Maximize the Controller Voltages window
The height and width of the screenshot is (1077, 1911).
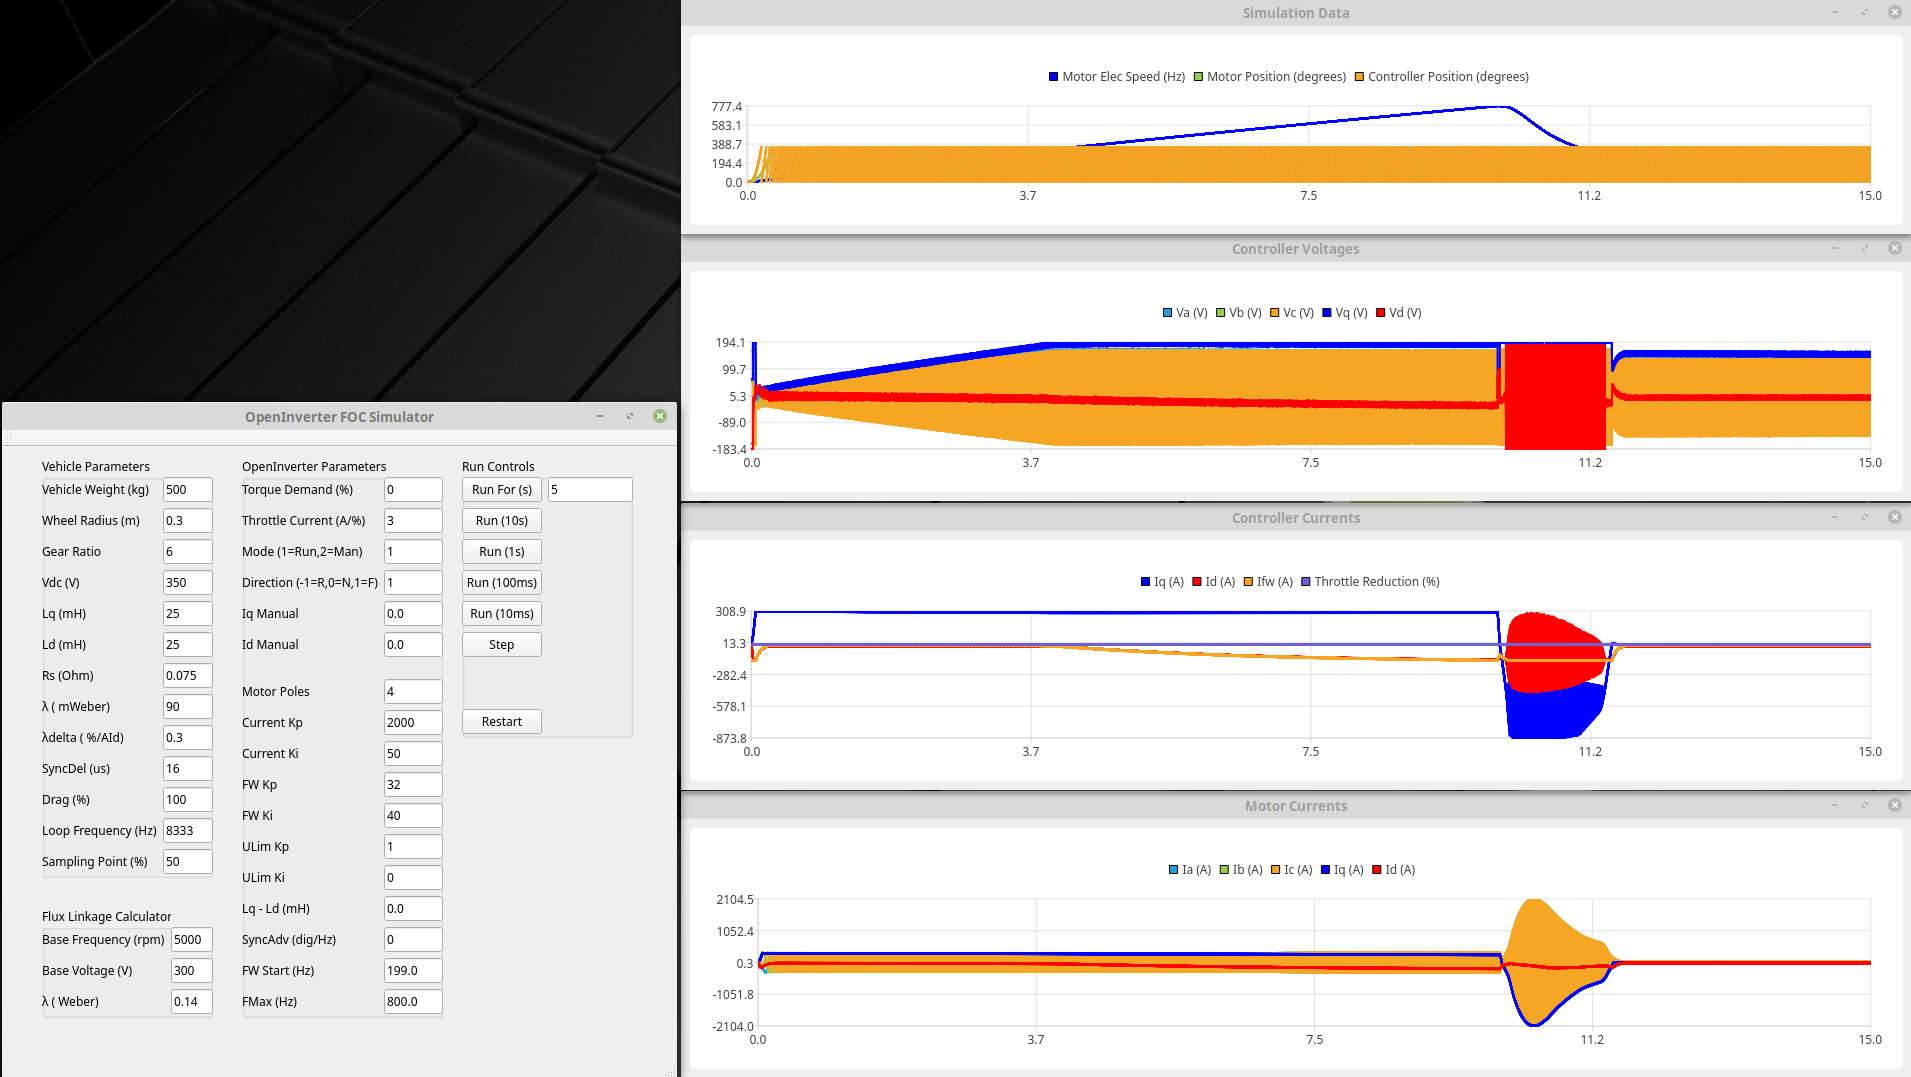coord(1865,248)
